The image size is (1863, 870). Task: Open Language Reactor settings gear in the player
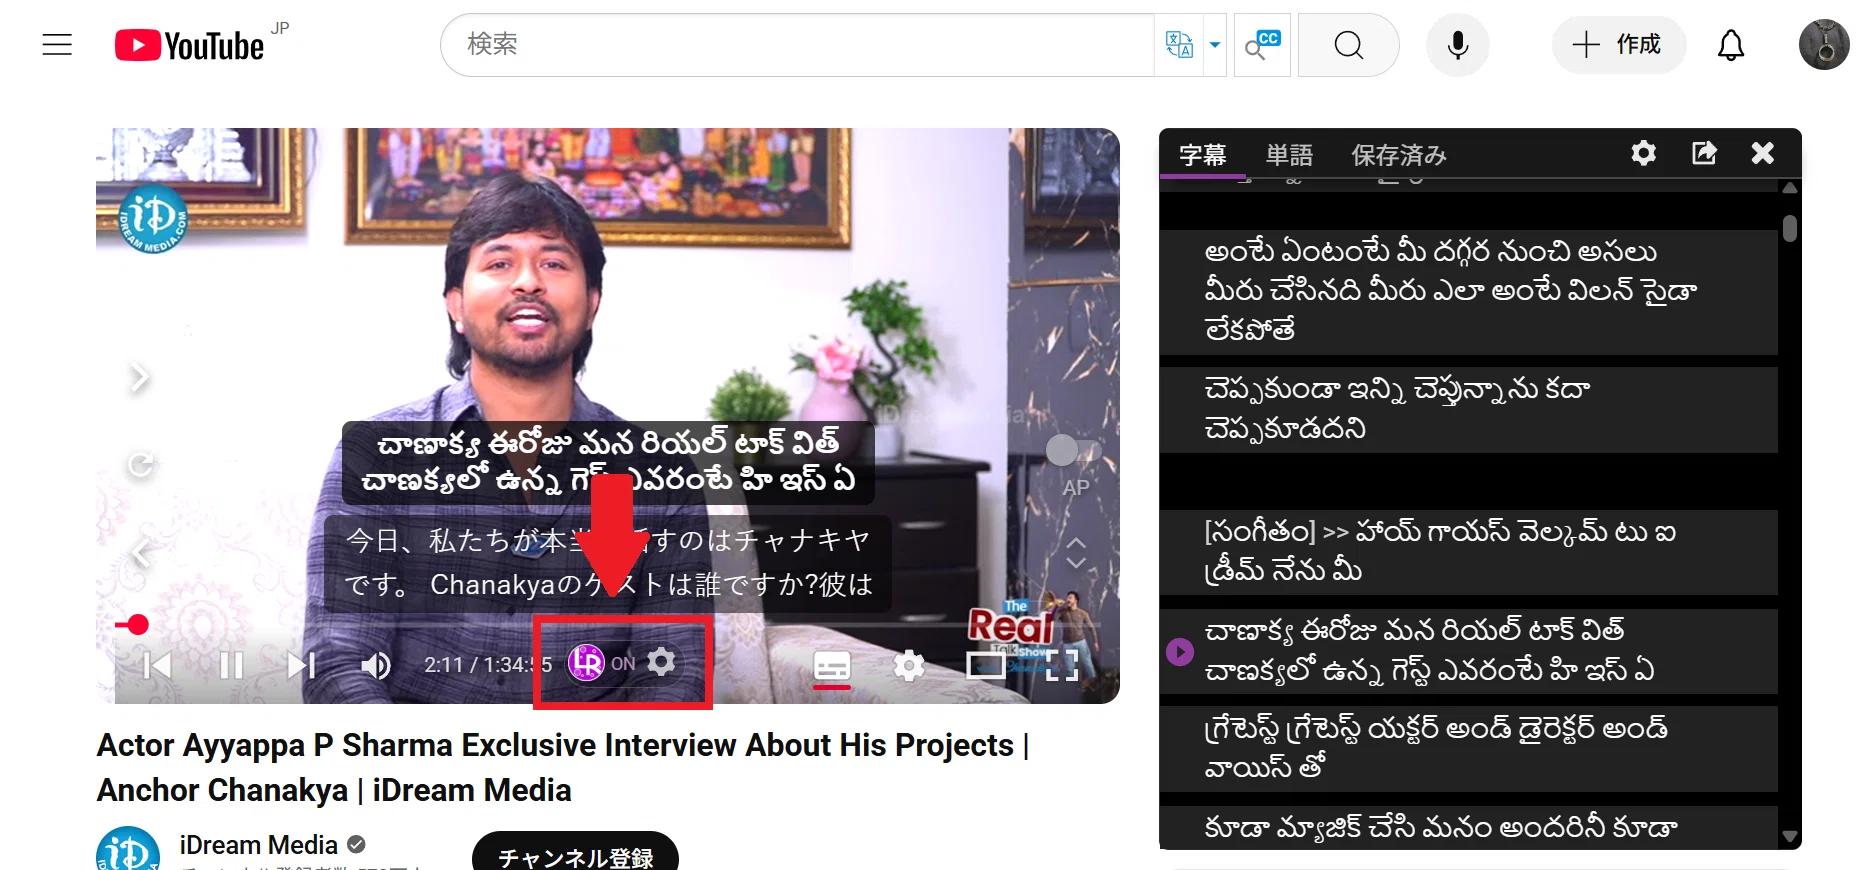pos(661,661)
